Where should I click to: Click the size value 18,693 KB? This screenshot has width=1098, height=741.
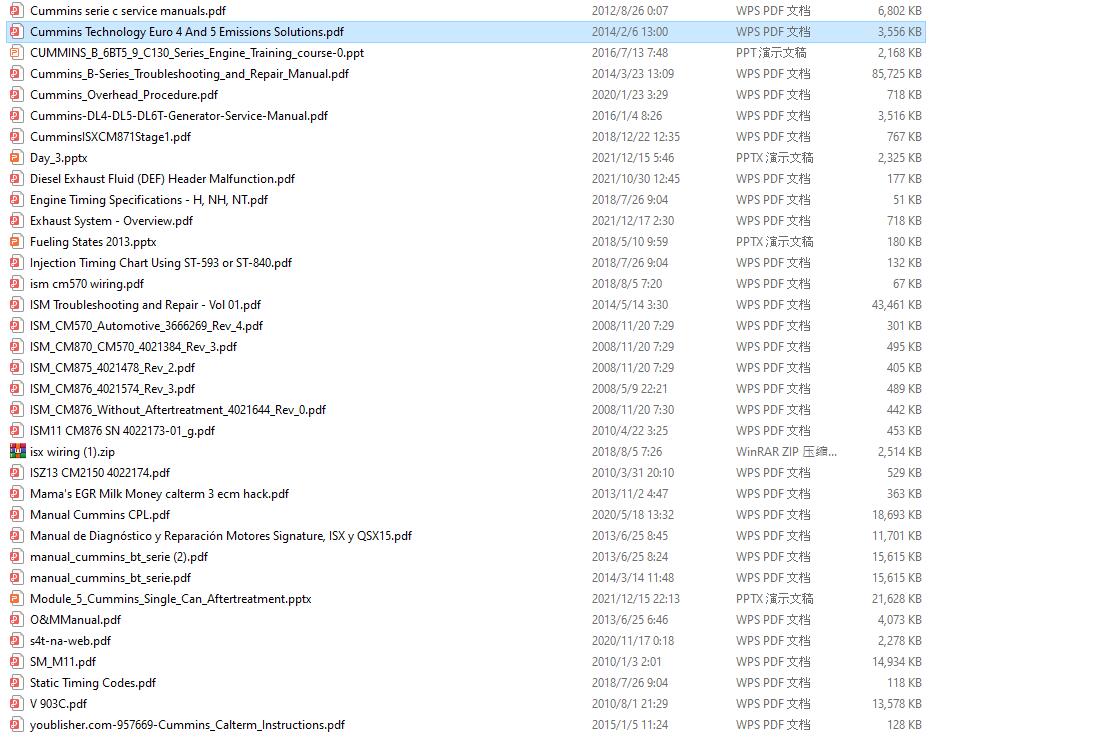pos(896,515)
